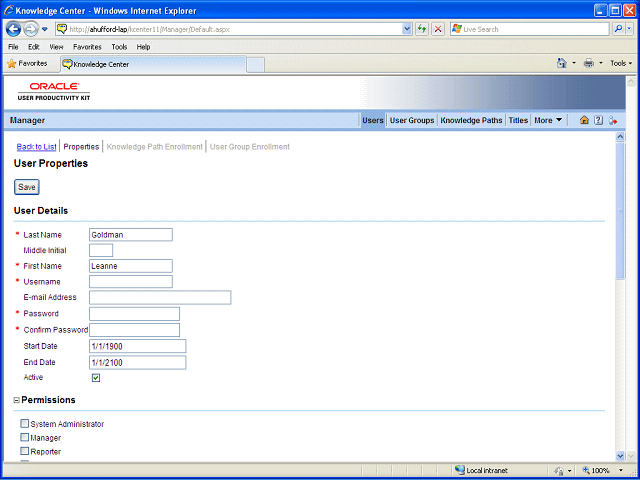Click the Local intranet zone status
The height and width of the screenshot is (480, 640).
481,470
